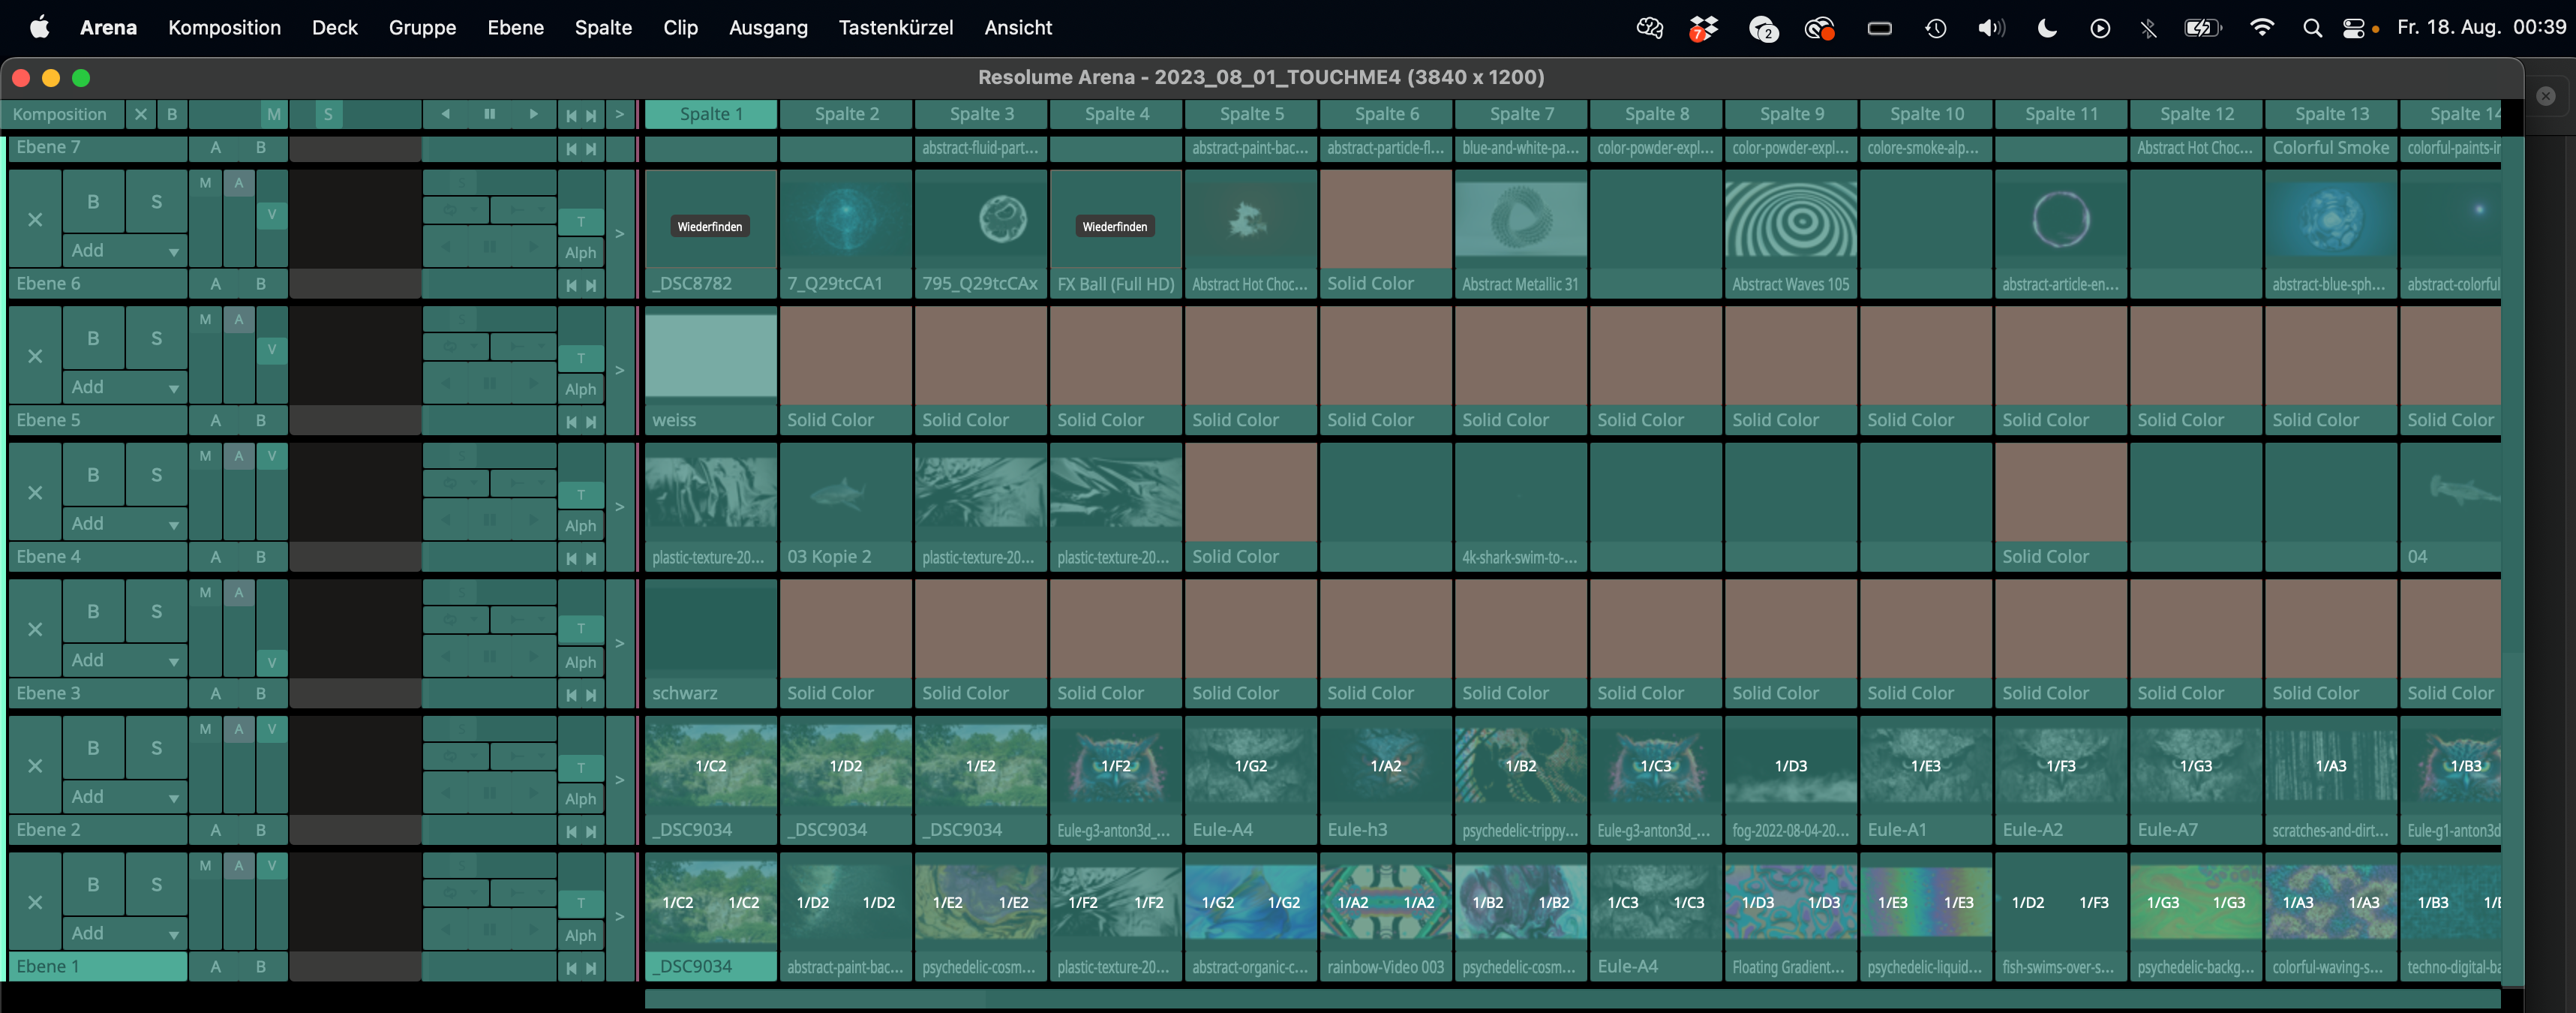Click the Alph button on Ebene 2
The height and width of the screenshot is (1013, 2576).
pyautogui.click(x=580, y=798)
